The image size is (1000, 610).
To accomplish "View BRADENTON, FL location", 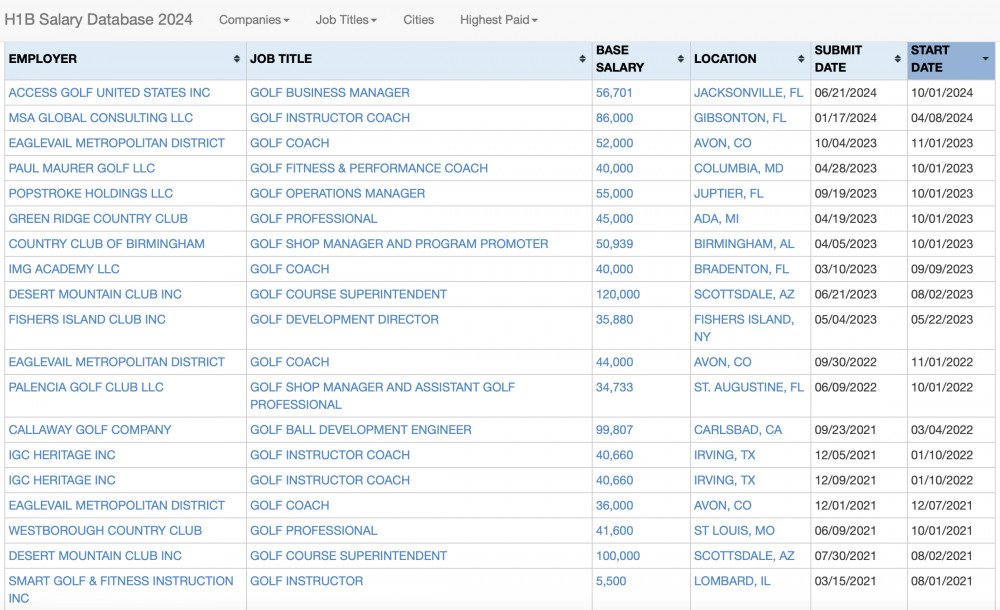I will (742, 269).
